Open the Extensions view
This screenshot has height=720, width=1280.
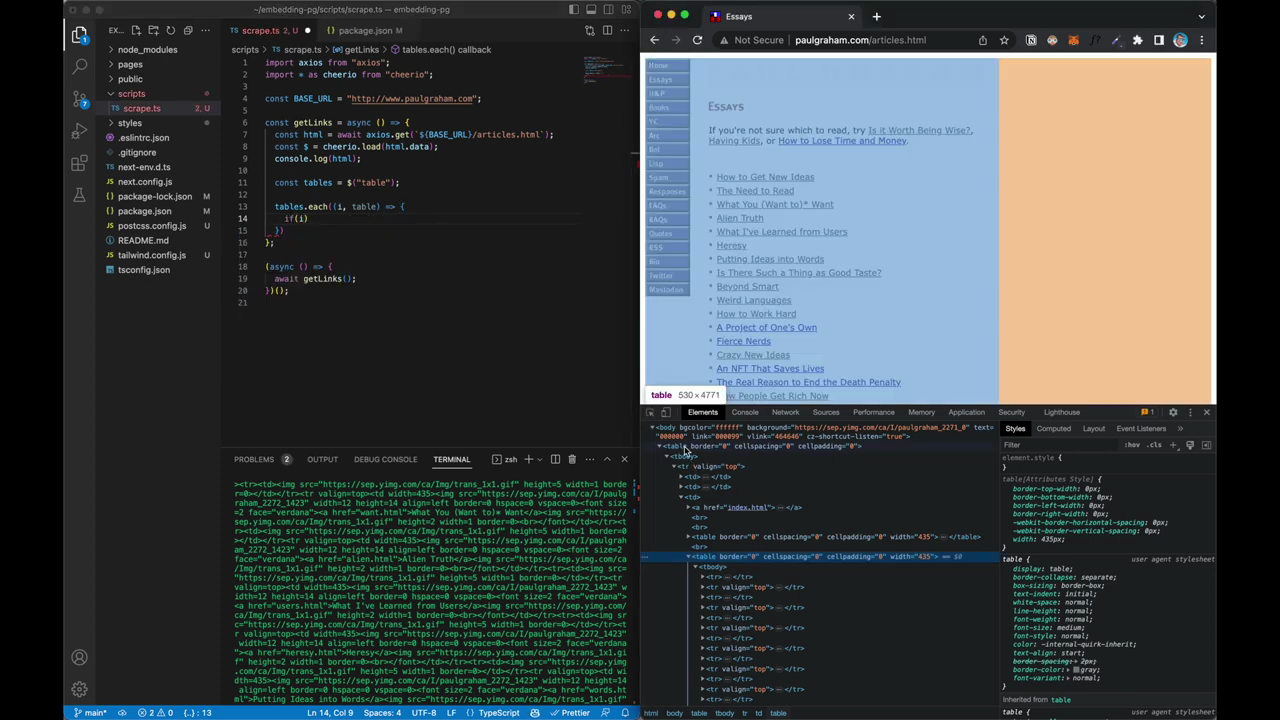point(79,163)
